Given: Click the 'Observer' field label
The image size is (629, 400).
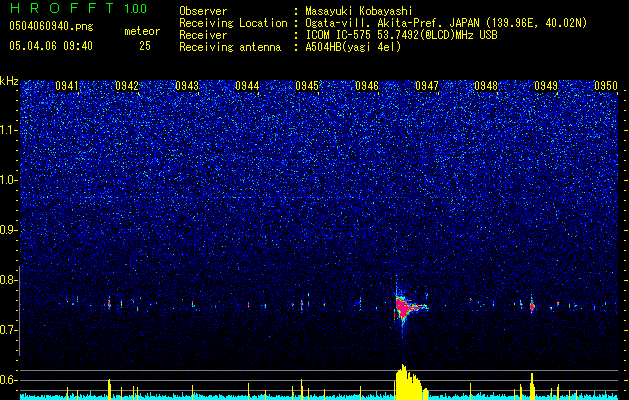Looking at the screenshot, I should click(x=203, y=11).
